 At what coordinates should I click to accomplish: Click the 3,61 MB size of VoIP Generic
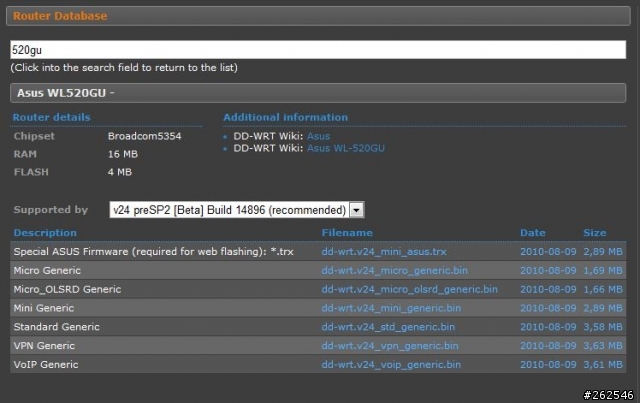[x=603, y=364]
